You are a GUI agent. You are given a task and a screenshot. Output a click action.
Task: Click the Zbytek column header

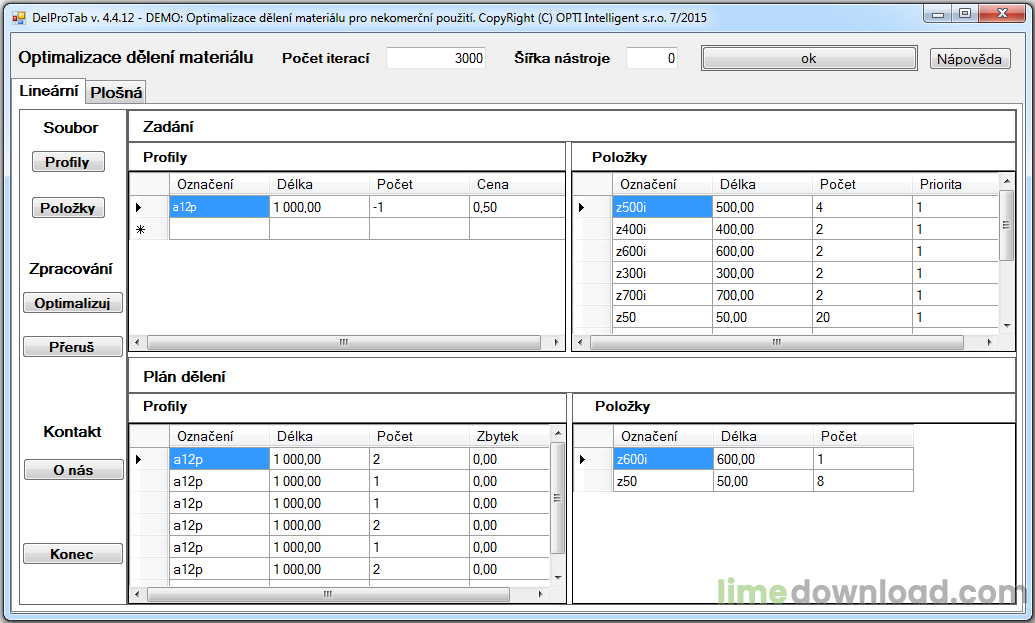508,436
